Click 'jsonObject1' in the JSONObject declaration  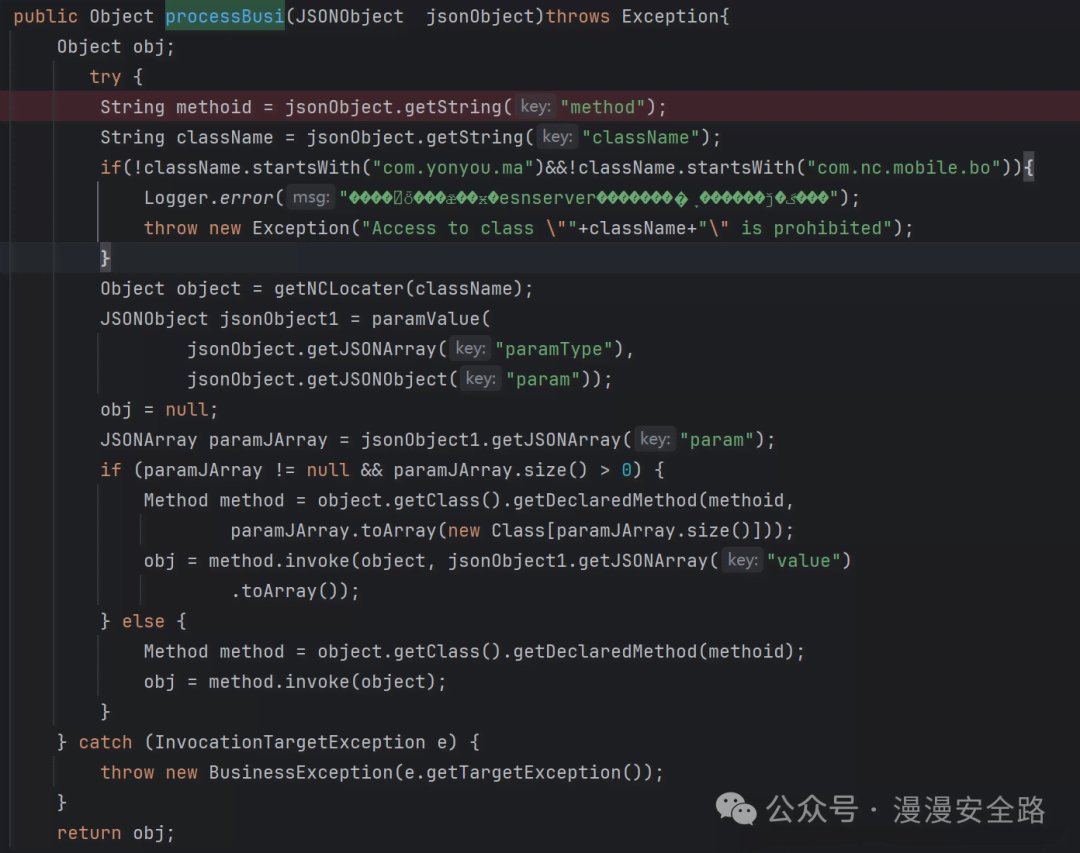pos(279,320)
